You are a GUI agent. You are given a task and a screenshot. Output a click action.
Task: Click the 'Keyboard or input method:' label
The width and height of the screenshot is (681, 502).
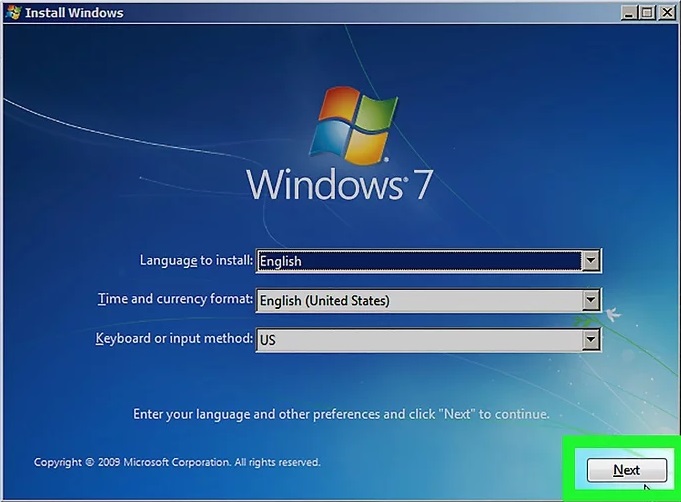pyautogui.click(x=174, y=339)
